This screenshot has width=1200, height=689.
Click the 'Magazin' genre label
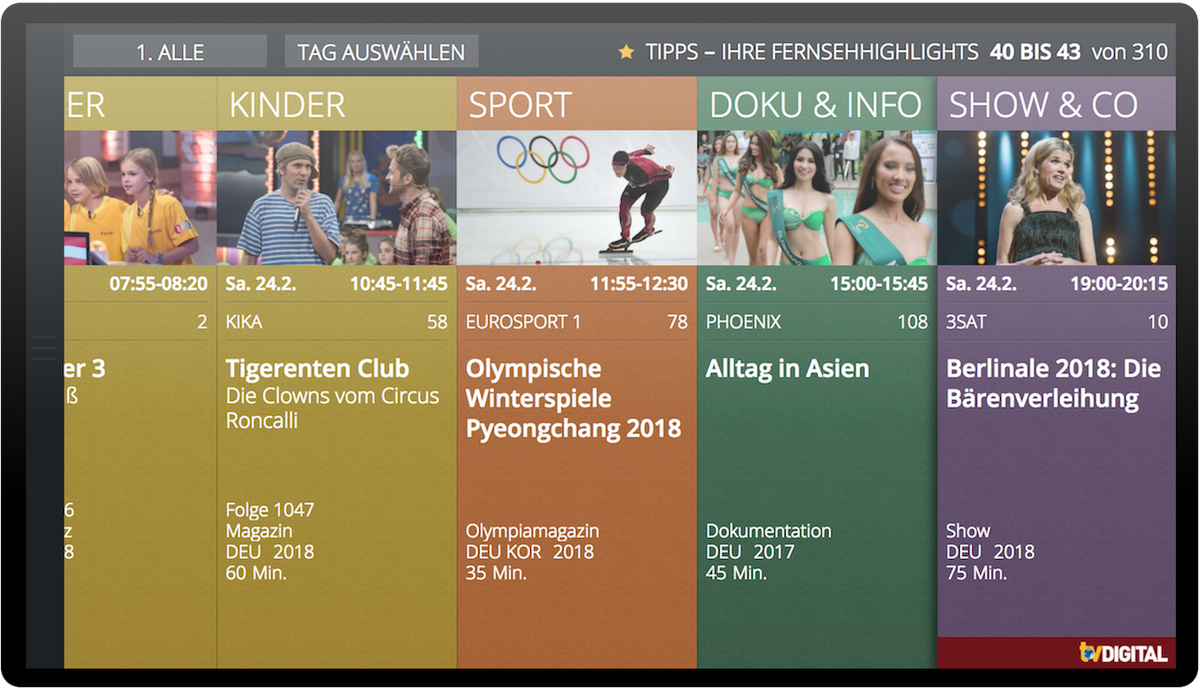259,532
